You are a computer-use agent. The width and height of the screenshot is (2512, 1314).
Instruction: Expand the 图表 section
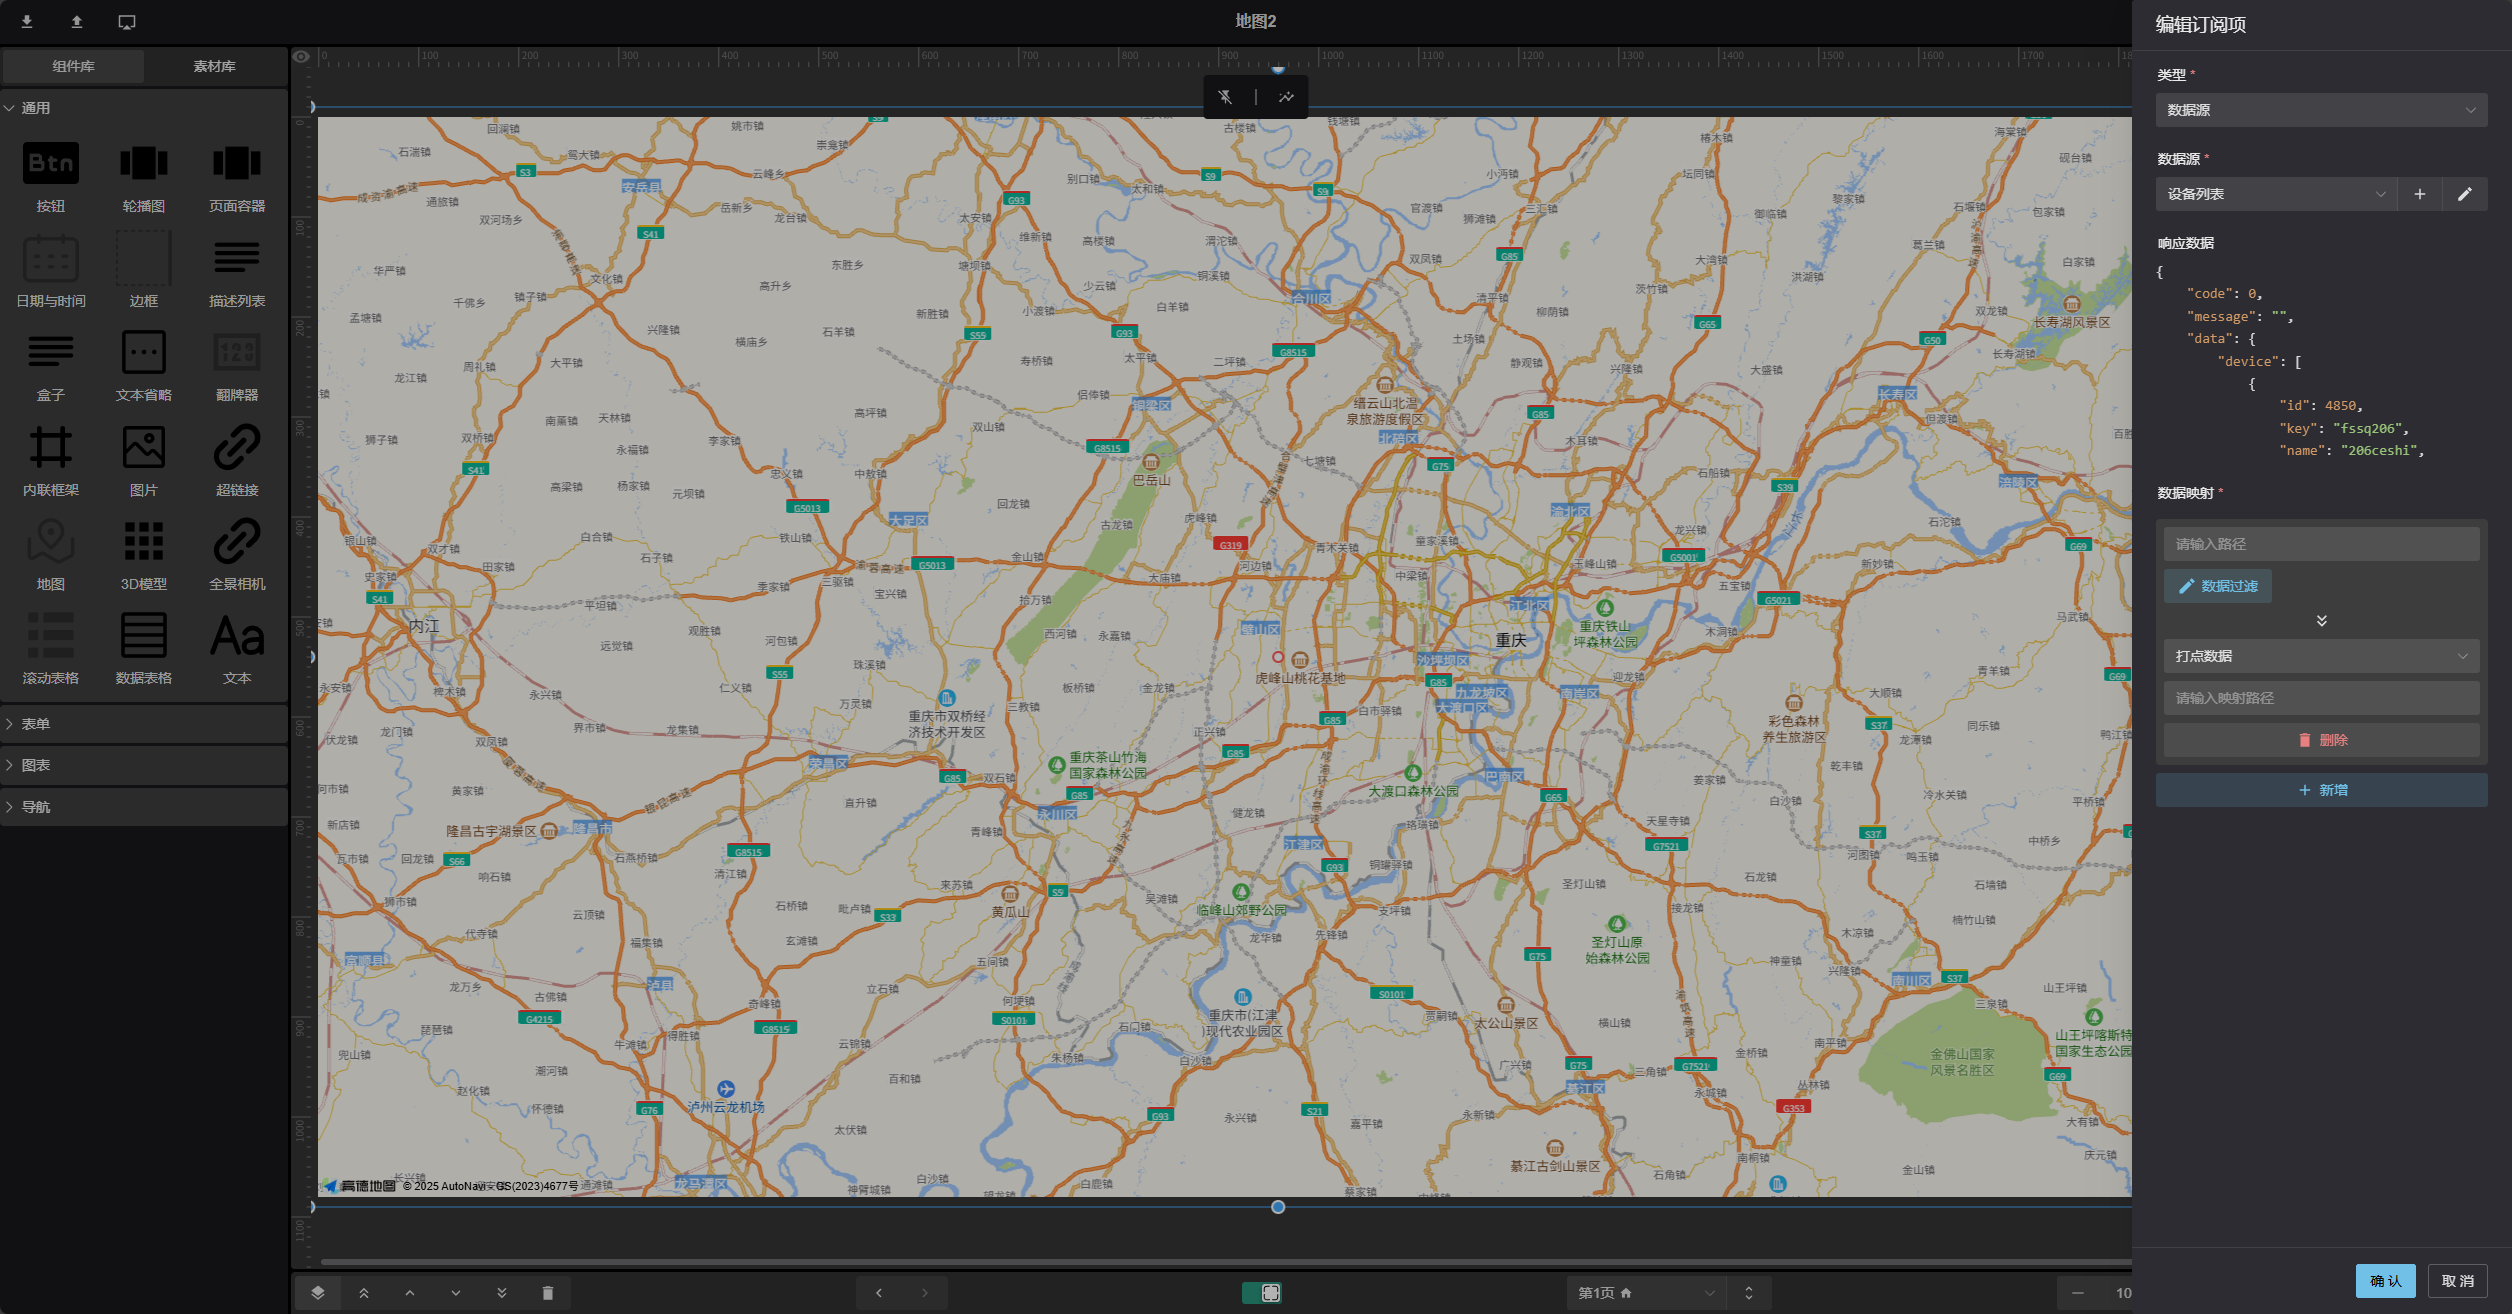pos(144,765)
